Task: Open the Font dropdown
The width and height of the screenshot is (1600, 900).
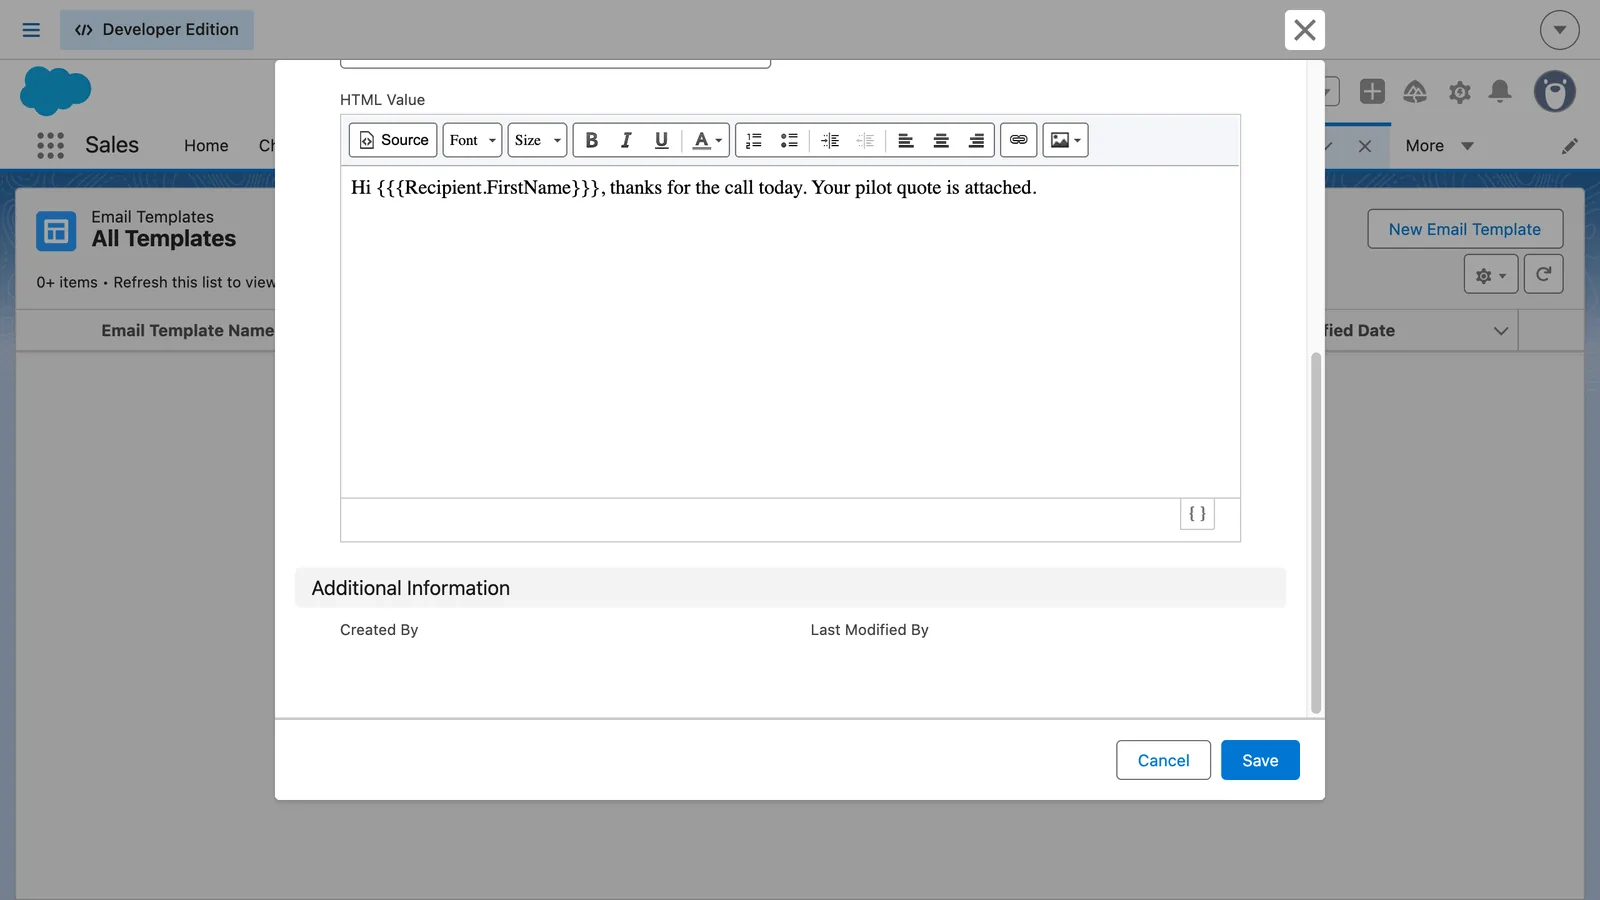Action: coord(472,140)
